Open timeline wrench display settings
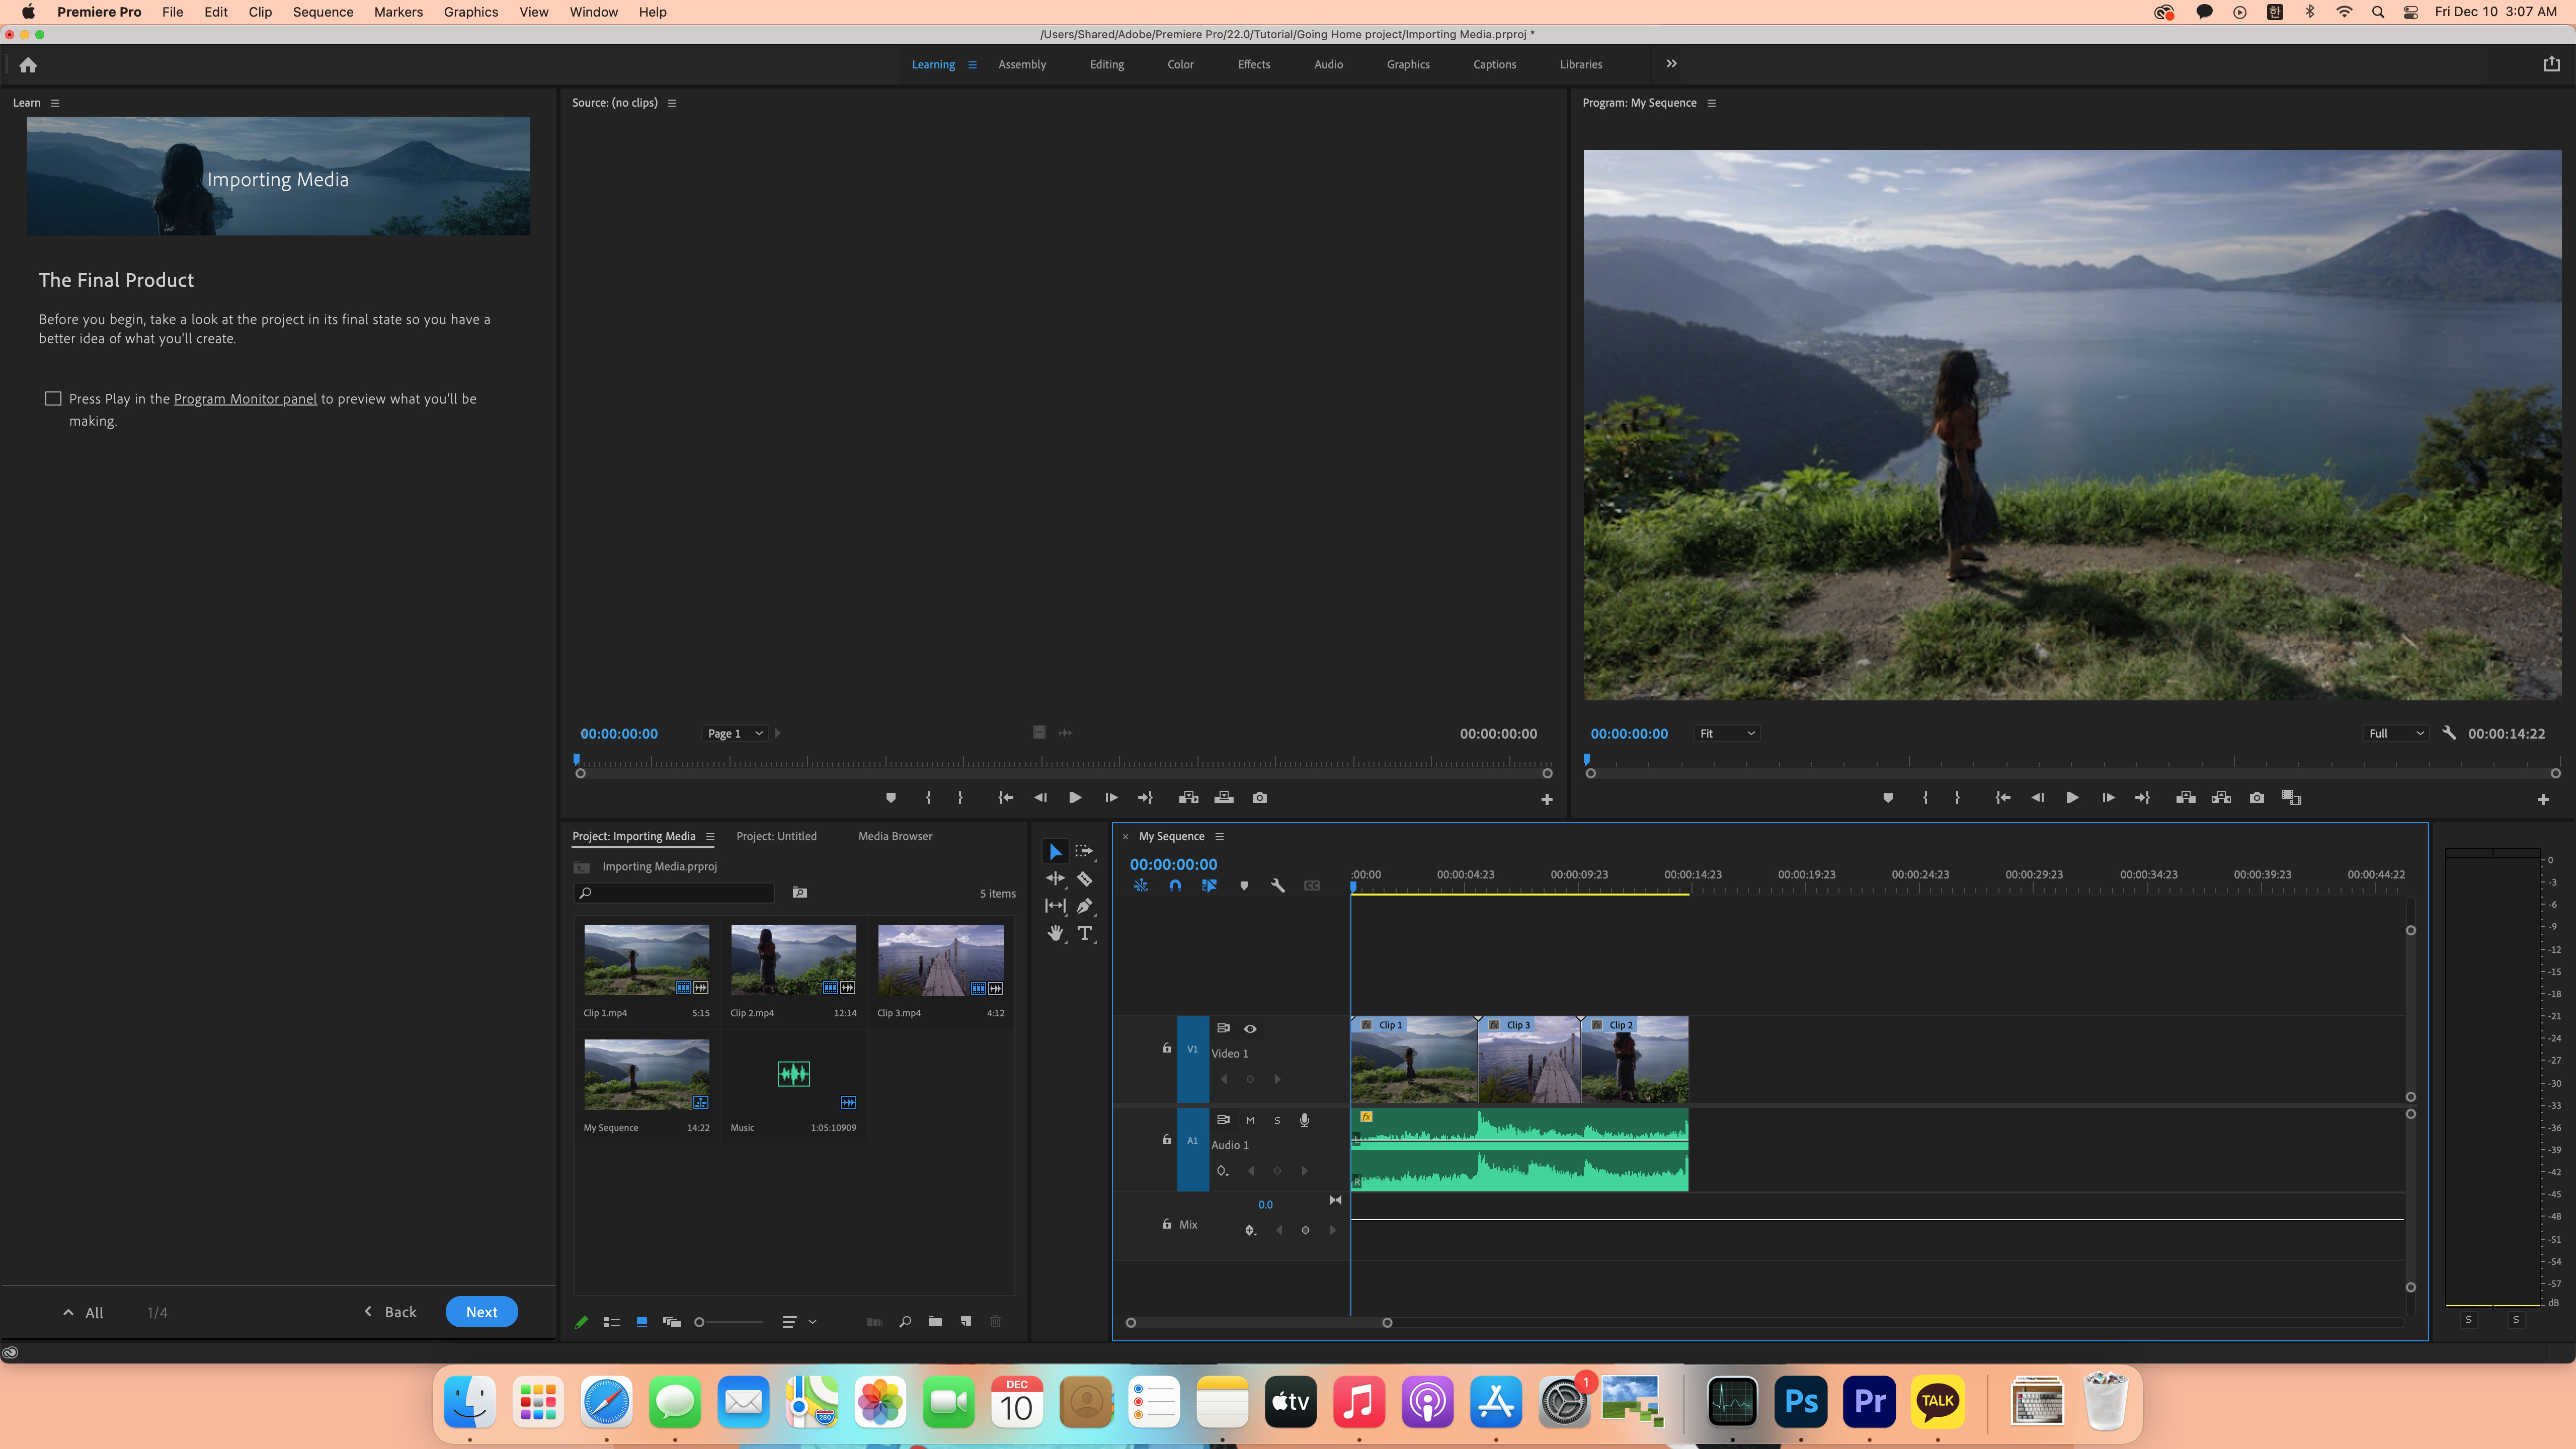The image size is (2576, 1449). pyautogui.click(x=1277, y=886)
